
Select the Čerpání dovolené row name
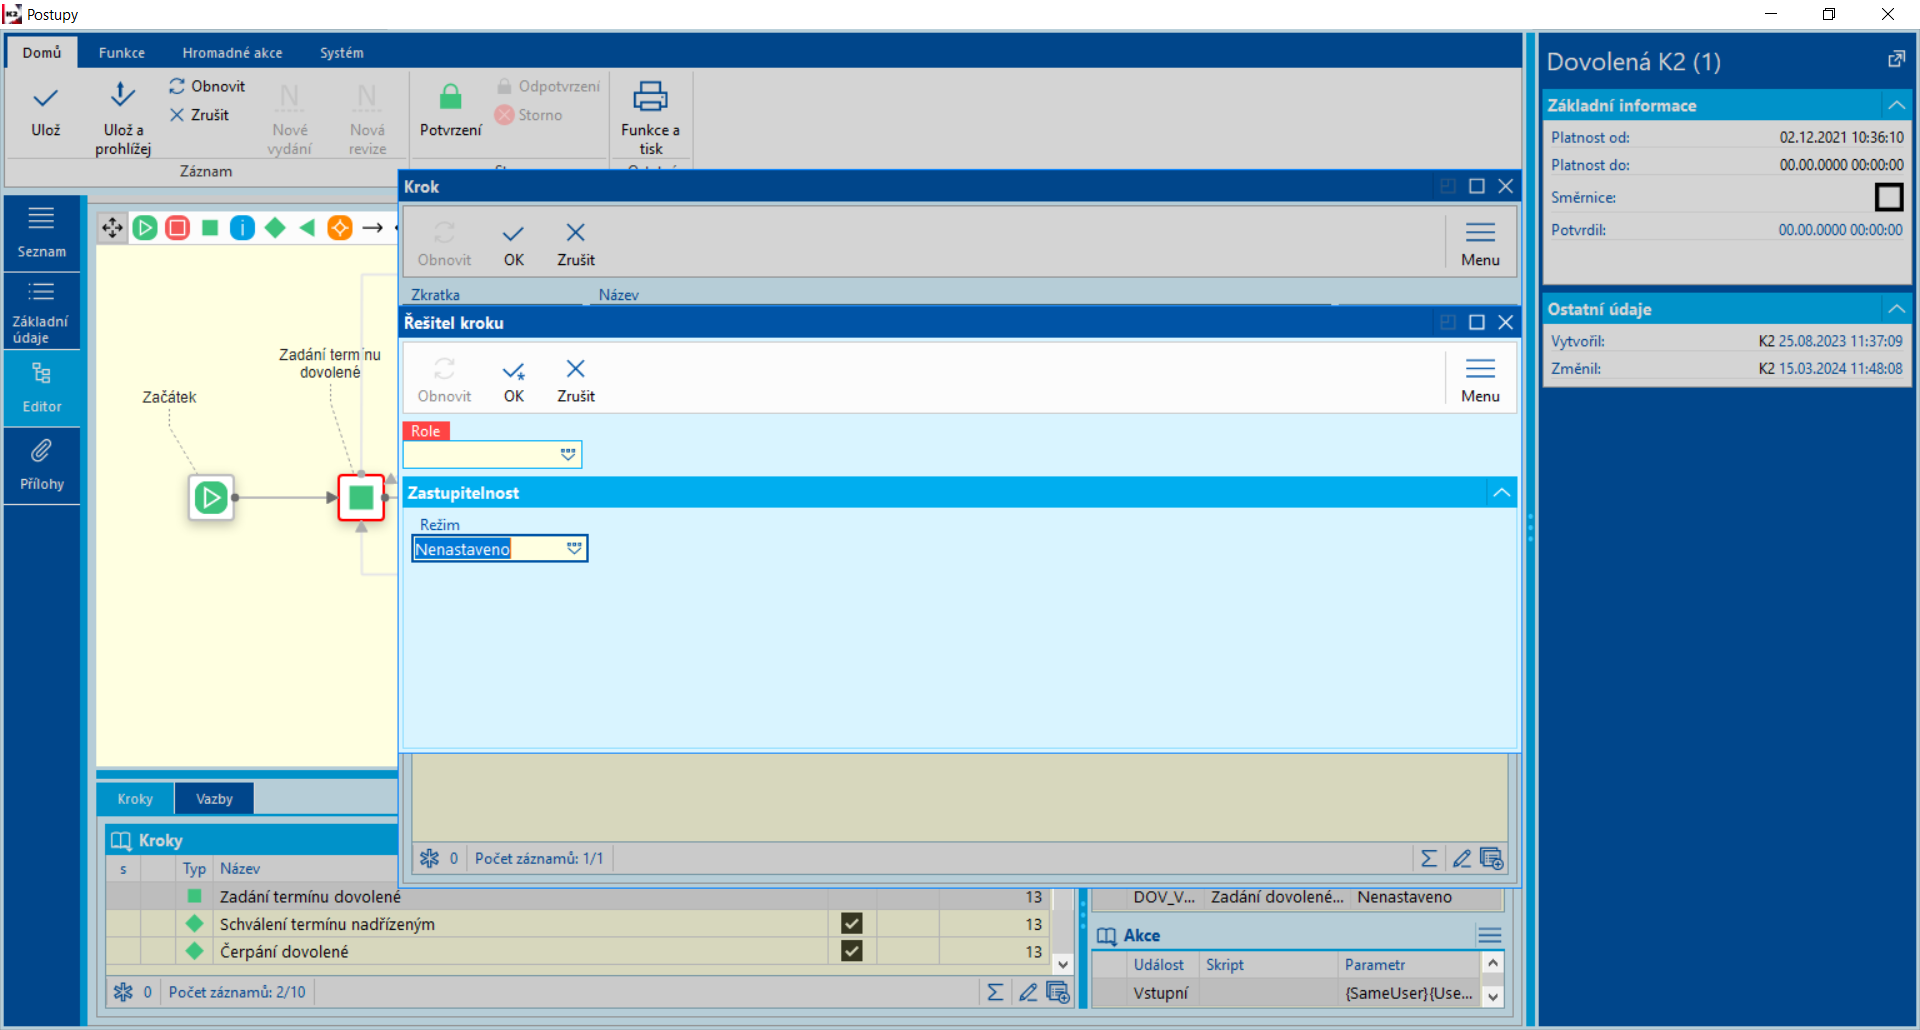click(x=284, y=951)
